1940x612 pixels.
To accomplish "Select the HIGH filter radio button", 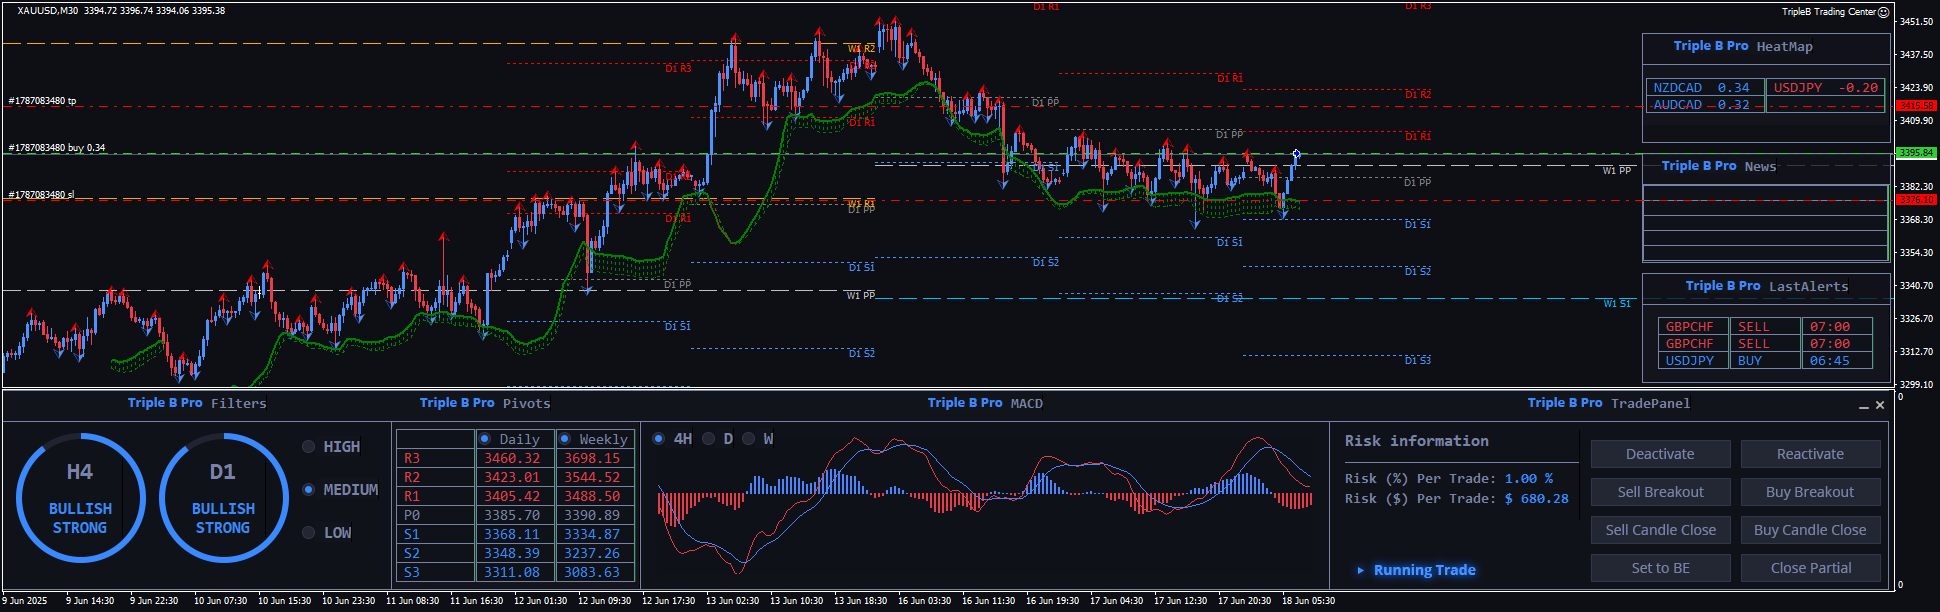I will pyautogui.click(x=309, y=447).
